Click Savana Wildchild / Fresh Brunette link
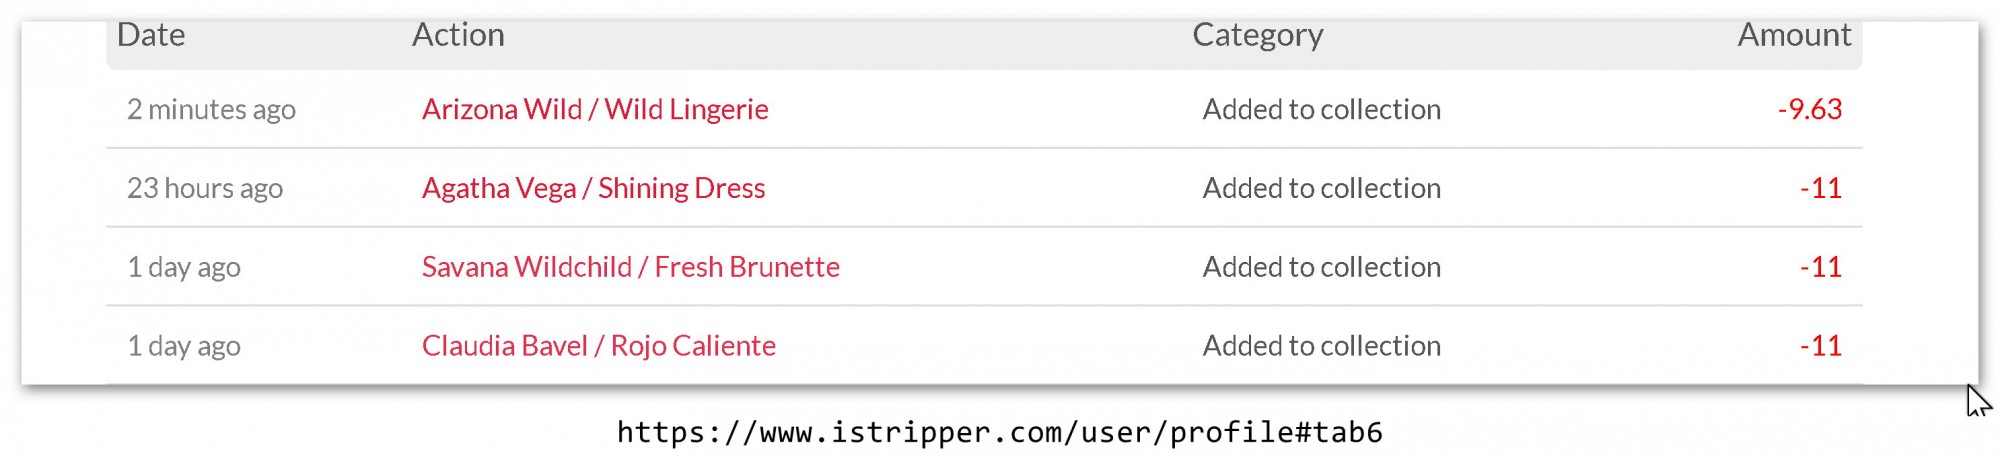 pyautogui.click(x=630, y=267)
